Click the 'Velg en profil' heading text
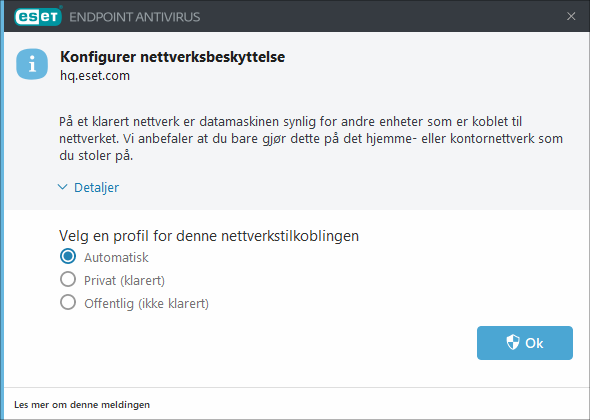The height and width of the screenshot is (420, 590). (209, 236)
